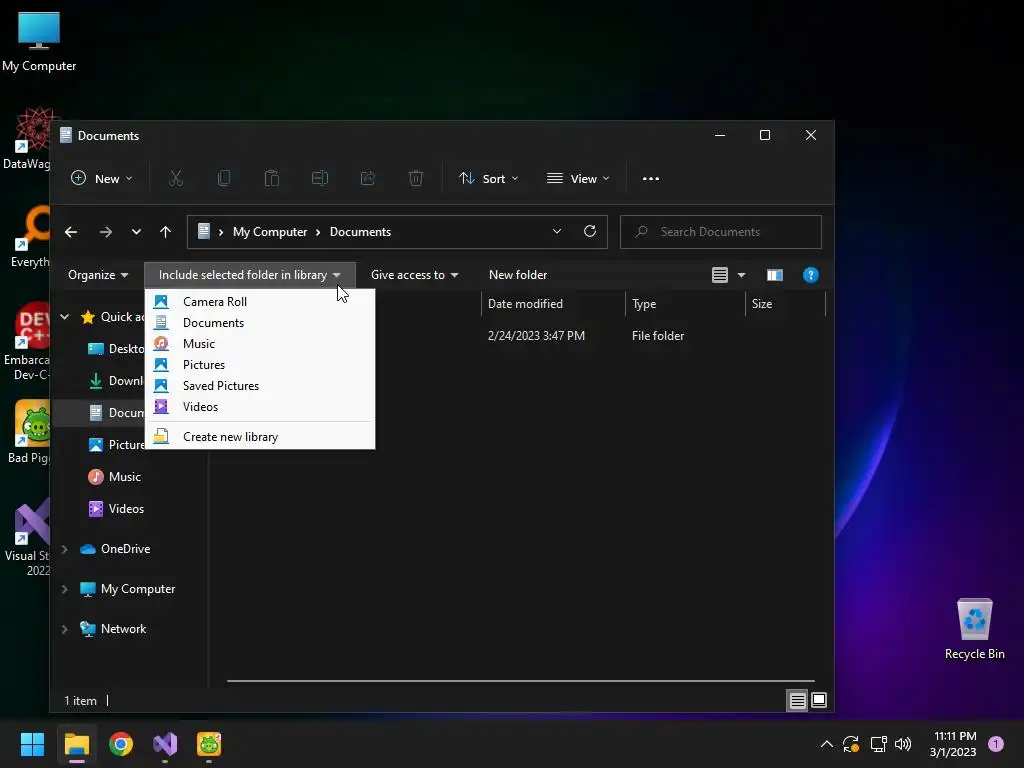Click the Cut scissors icon
This screenshot has width=1024, height=768.
[176, 178]
